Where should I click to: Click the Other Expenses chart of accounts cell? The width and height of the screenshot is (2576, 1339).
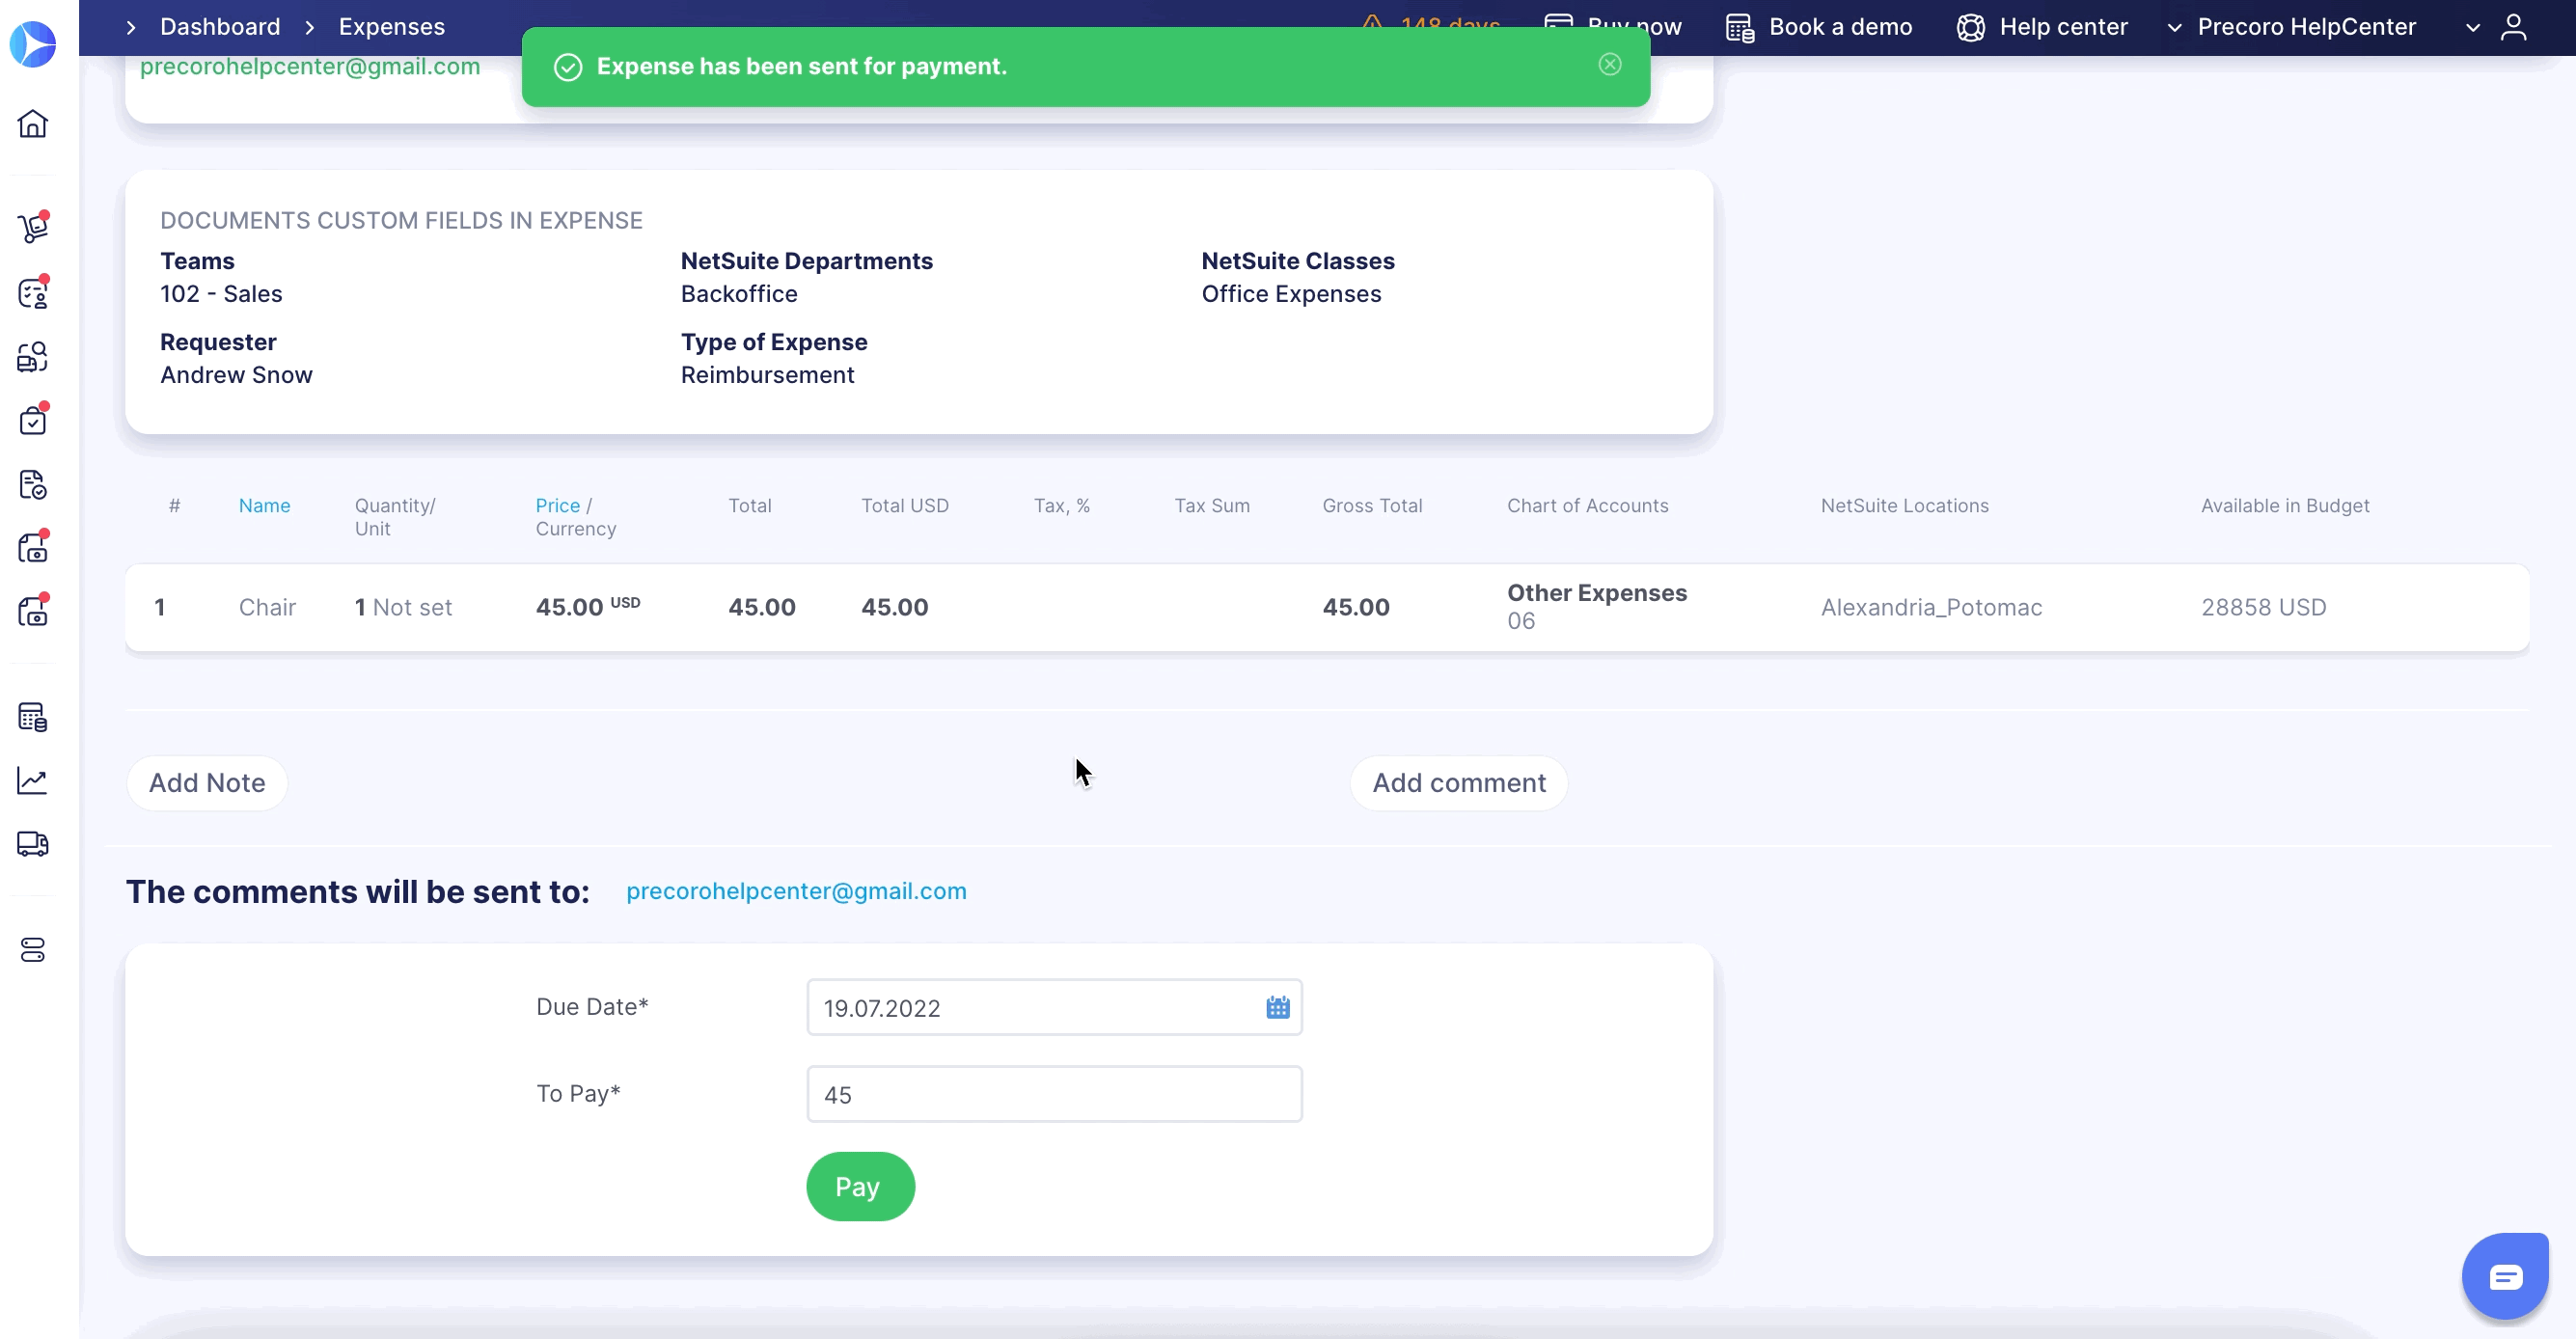(1596, 607)
